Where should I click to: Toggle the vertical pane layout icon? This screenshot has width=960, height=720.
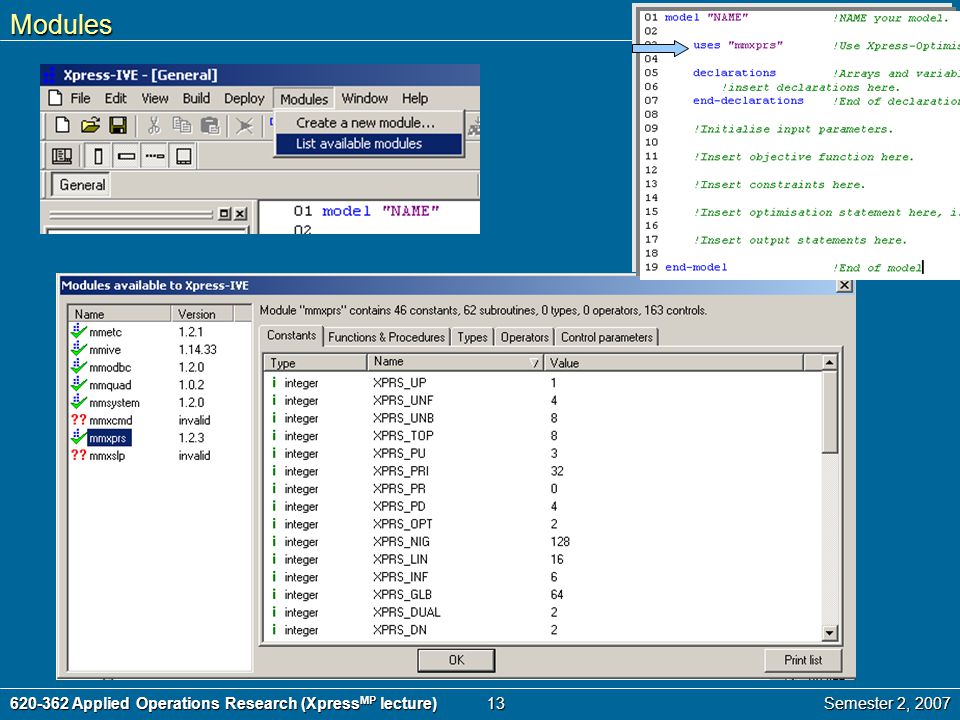coord(98,156)
